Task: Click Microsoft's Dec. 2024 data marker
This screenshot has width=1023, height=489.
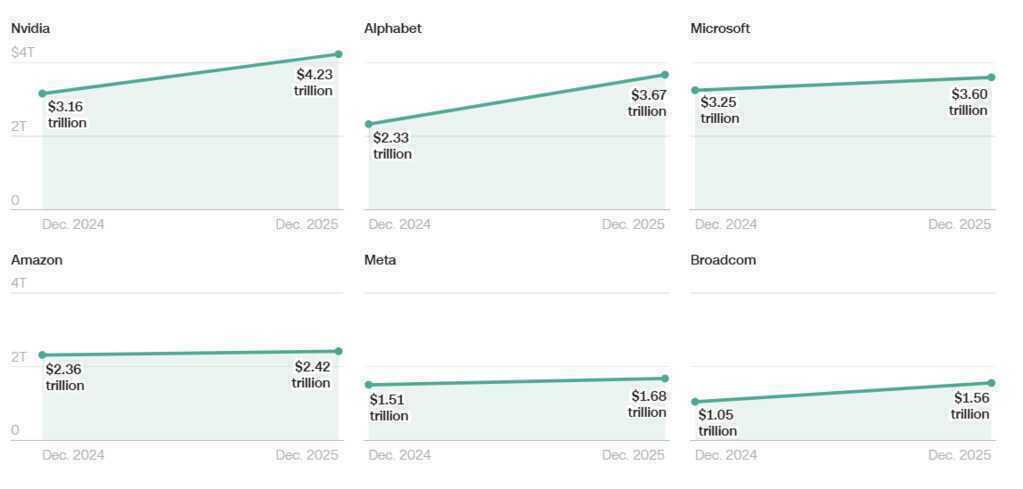Action: 695,90
